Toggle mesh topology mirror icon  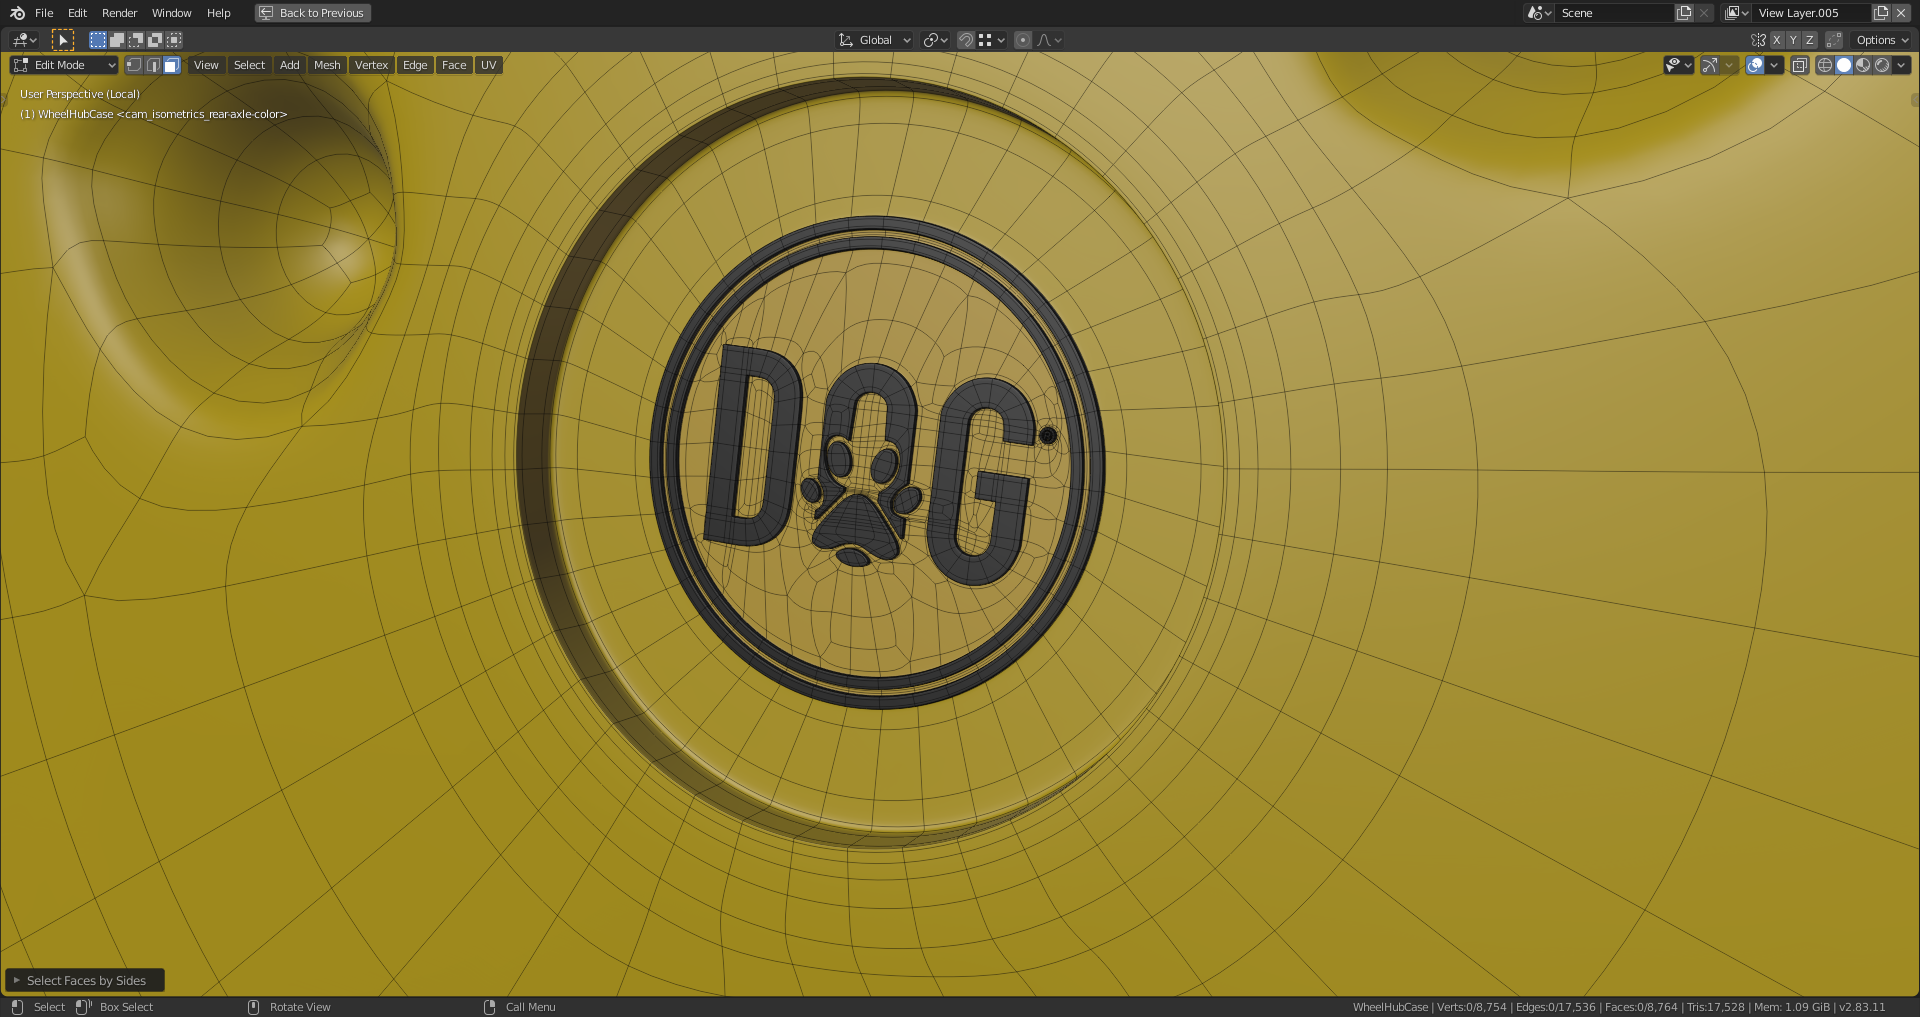pyautogui.click(x=1758, y=40)
